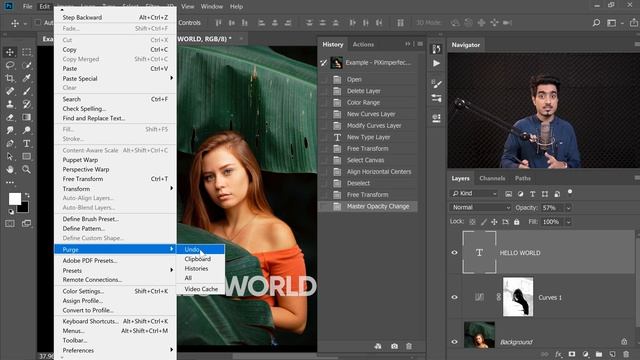Switch to the Actions tab
Screen dimensions: 640x360
coord(363,44)
